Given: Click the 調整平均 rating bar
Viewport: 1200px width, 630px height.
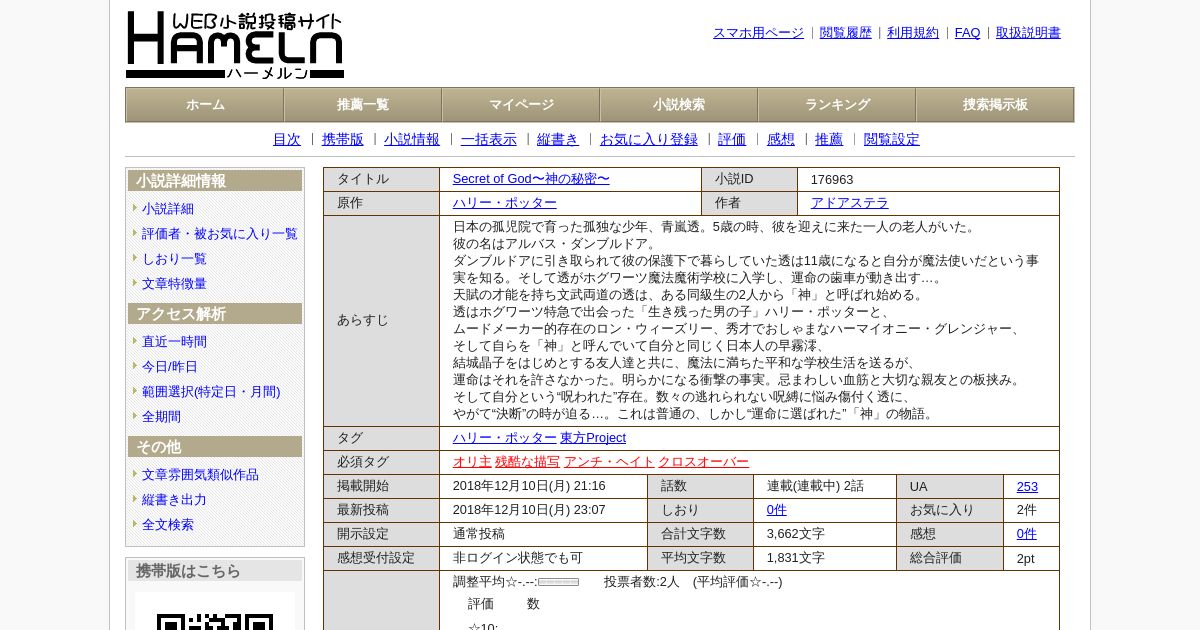Looking at the screenshot, I should coord(559,582).
